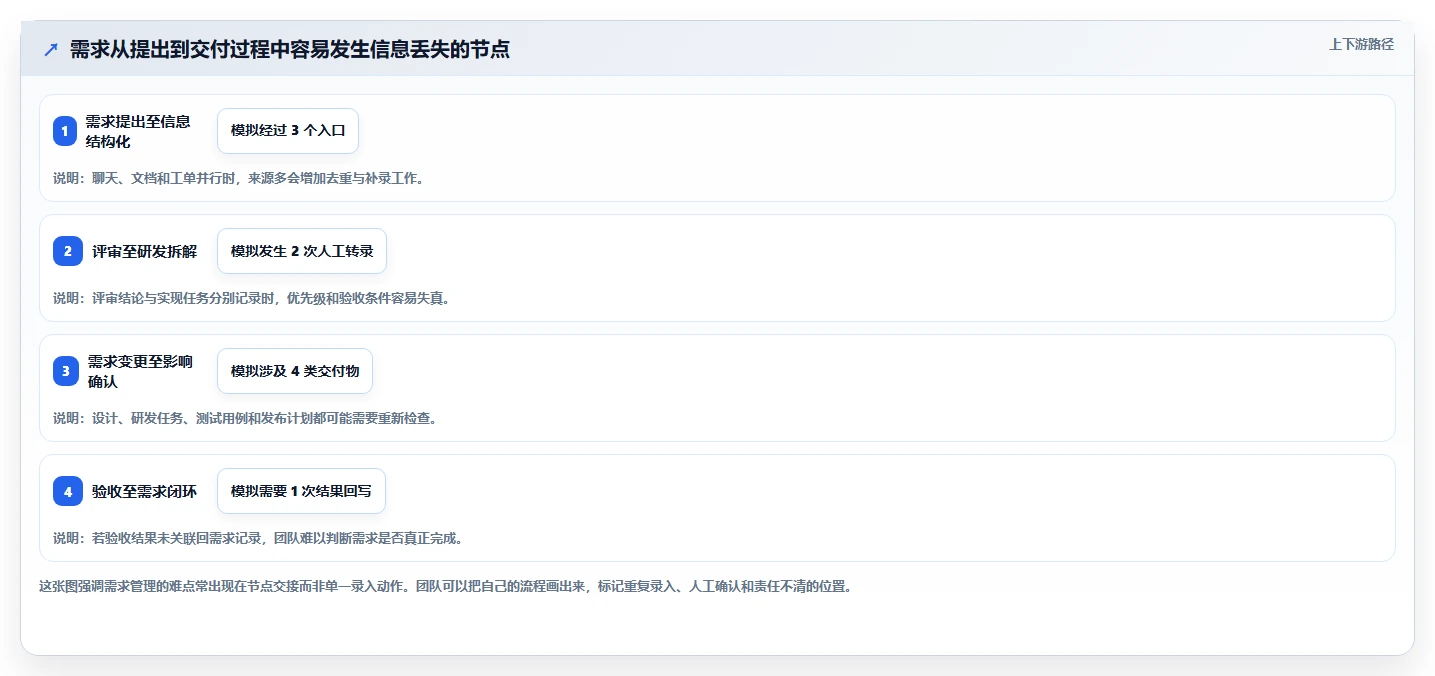Image resolution: width=1435 pixels, height=676 pixels.
Task: Click the step 2 number badge
Action: pos(68,251)
